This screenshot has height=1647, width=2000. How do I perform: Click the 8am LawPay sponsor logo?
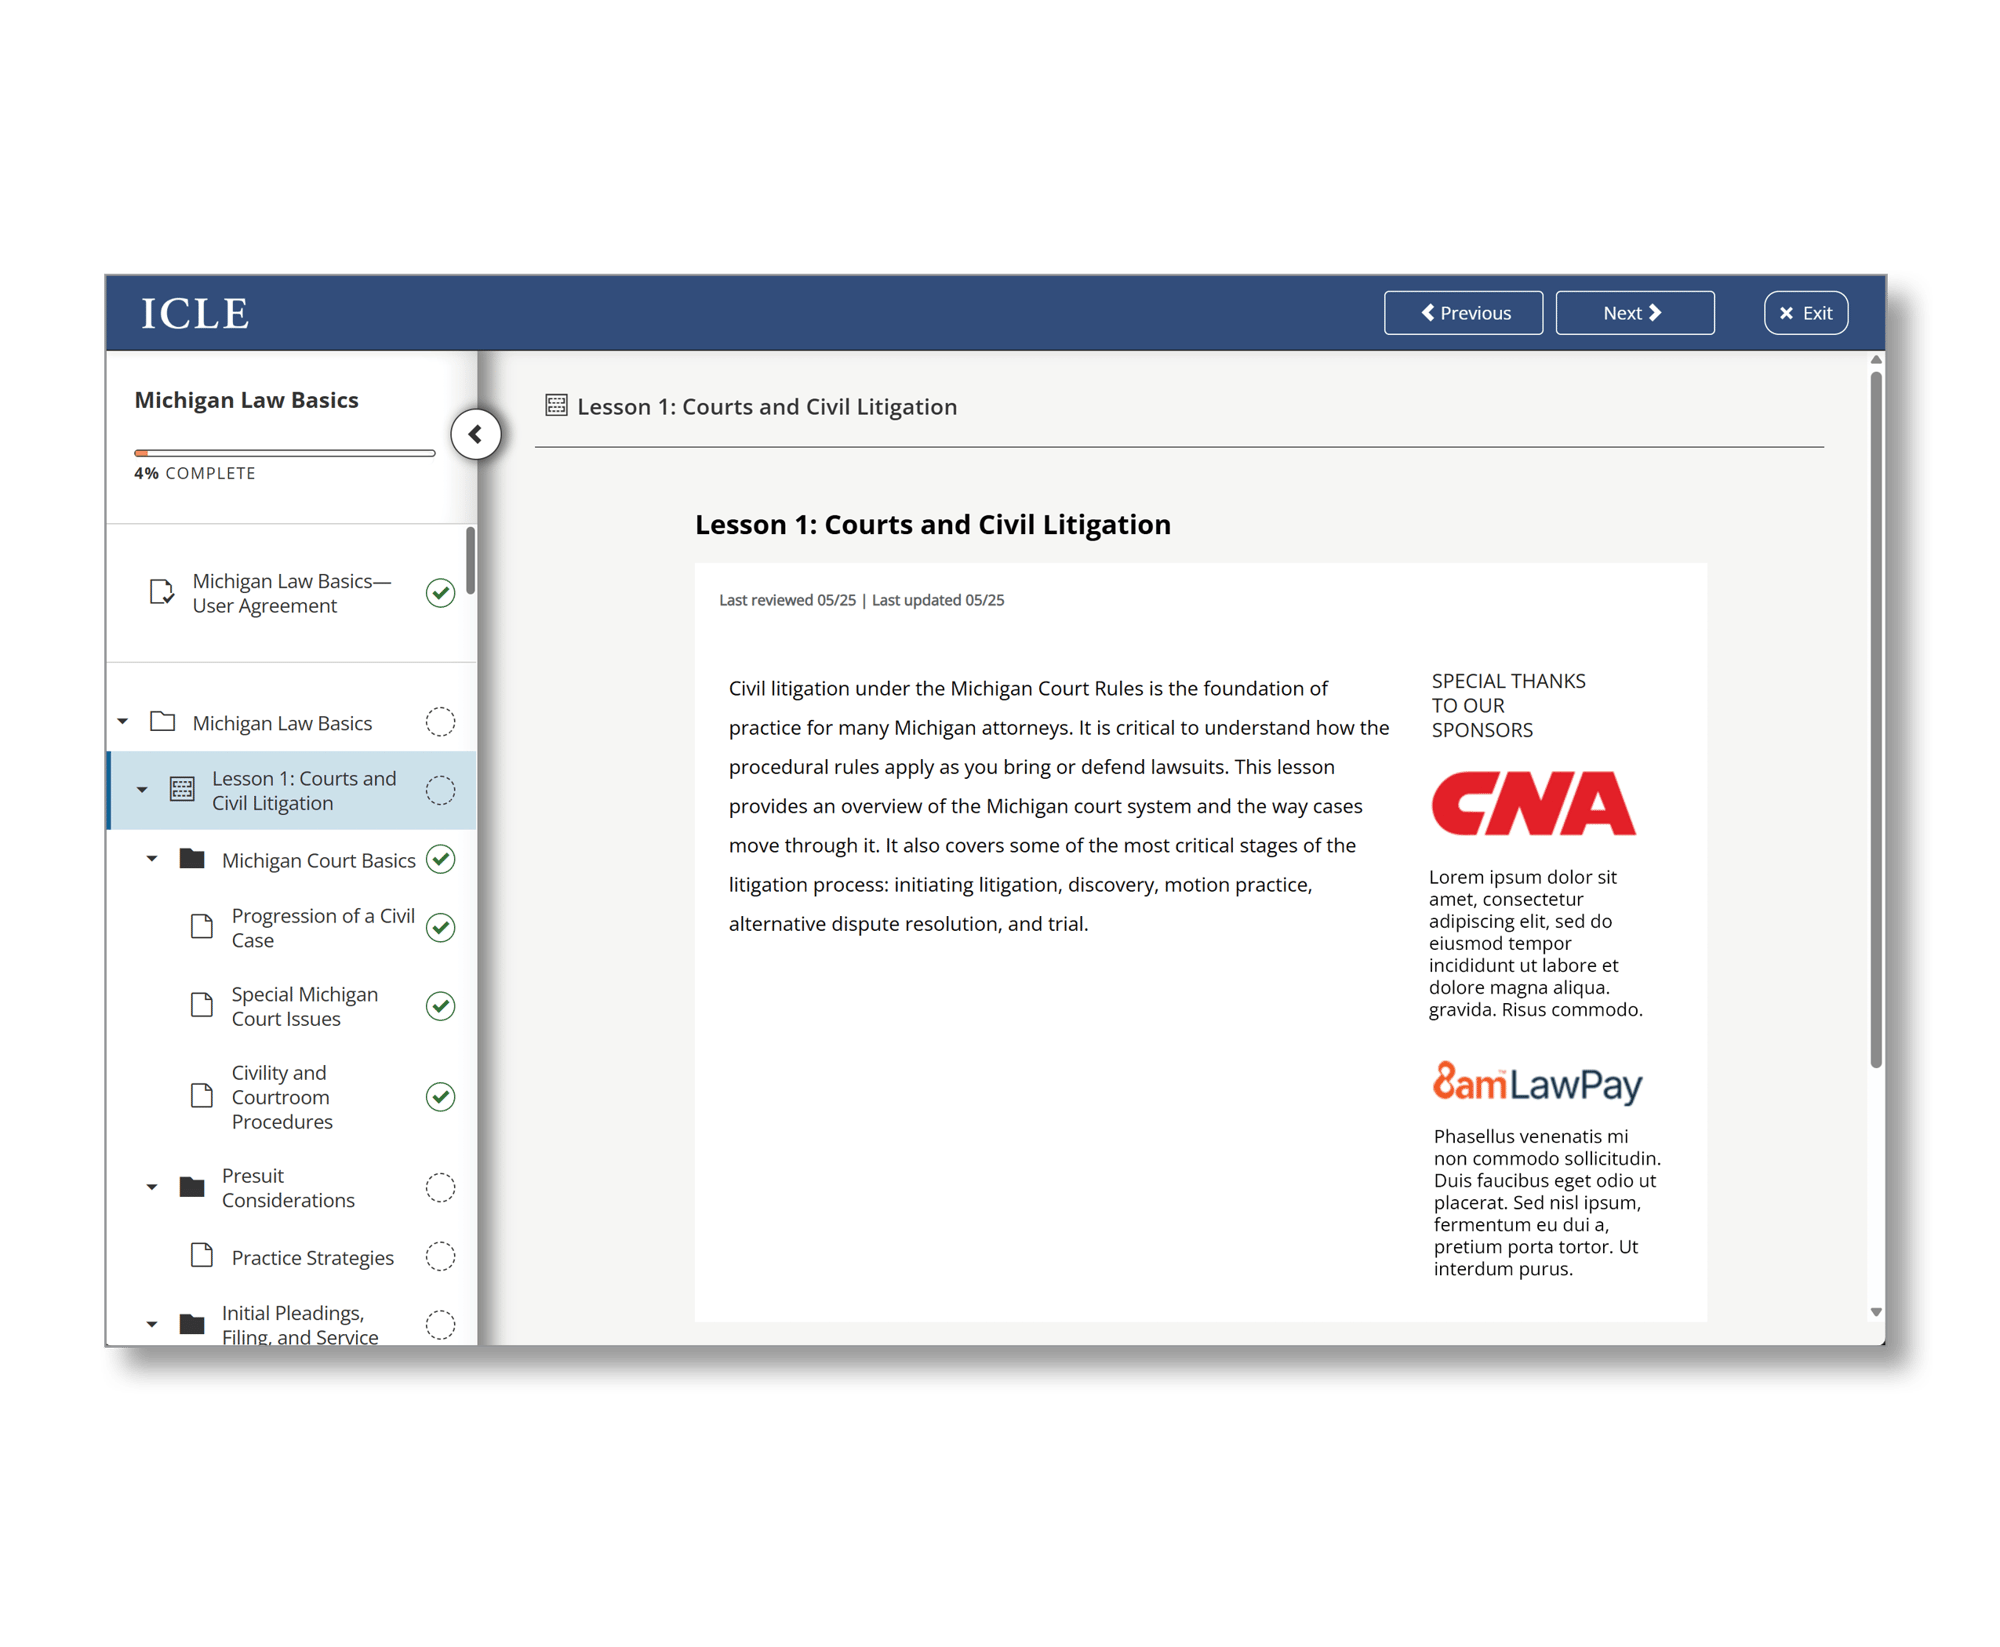click(x=1537, y=1083)
